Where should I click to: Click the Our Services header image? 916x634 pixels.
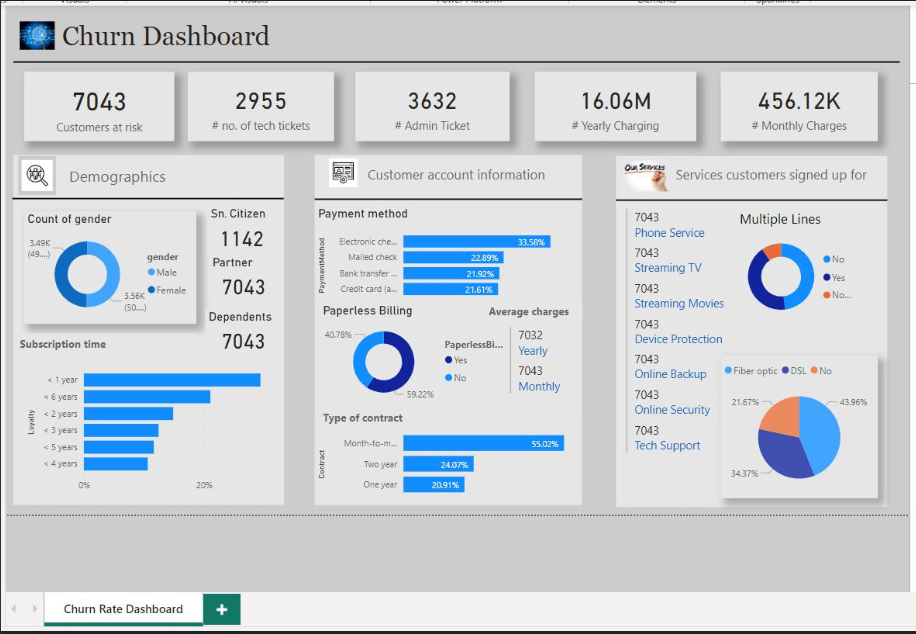tap(645, 174)
